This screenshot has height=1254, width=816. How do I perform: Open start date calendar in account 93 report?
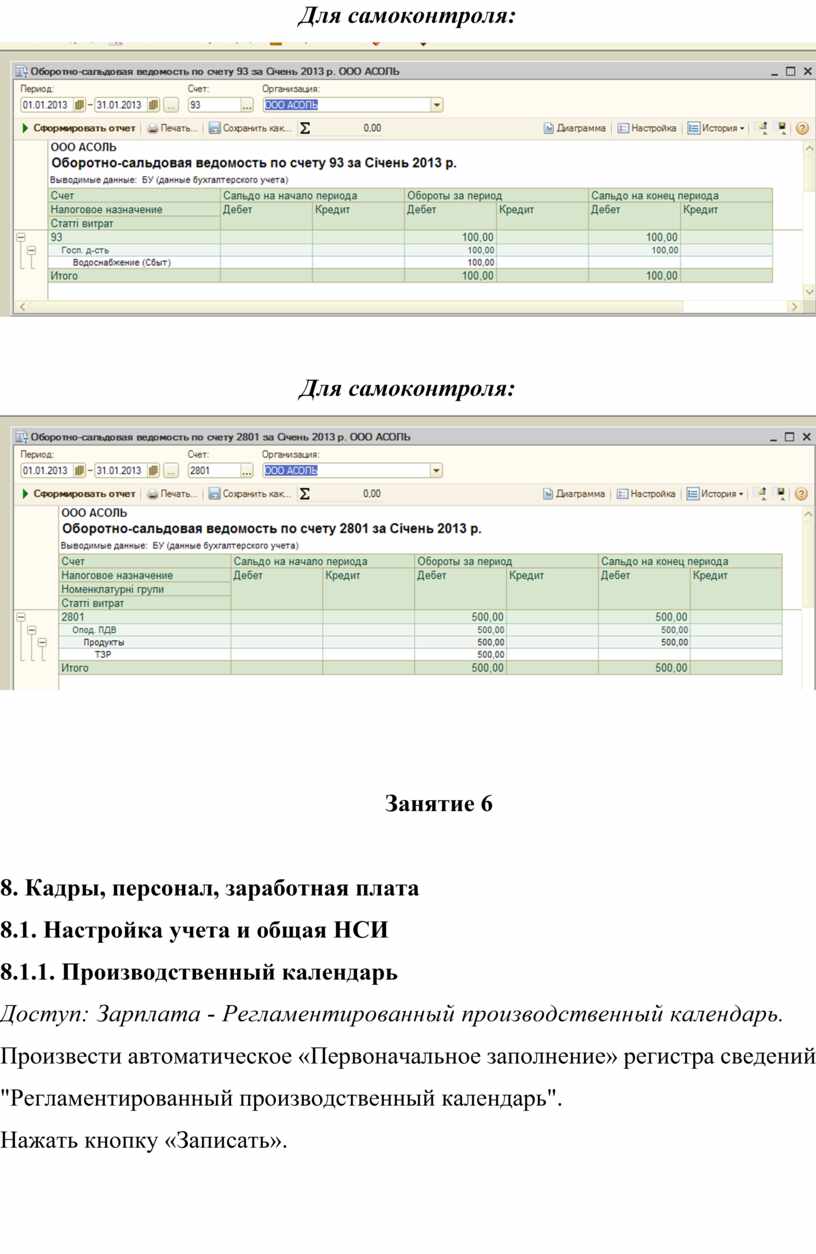coord(78,105)
